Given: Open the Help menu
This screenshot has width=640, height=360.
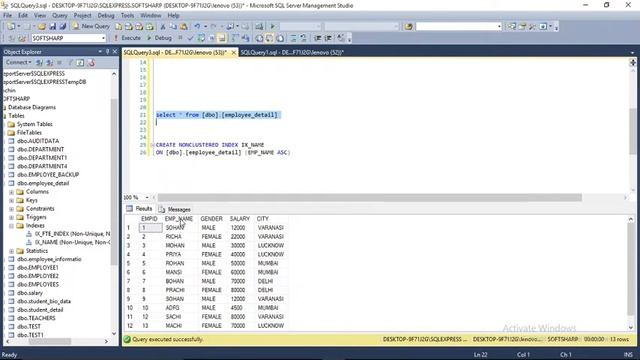Looking at the screenshot, I should (173, 16).
